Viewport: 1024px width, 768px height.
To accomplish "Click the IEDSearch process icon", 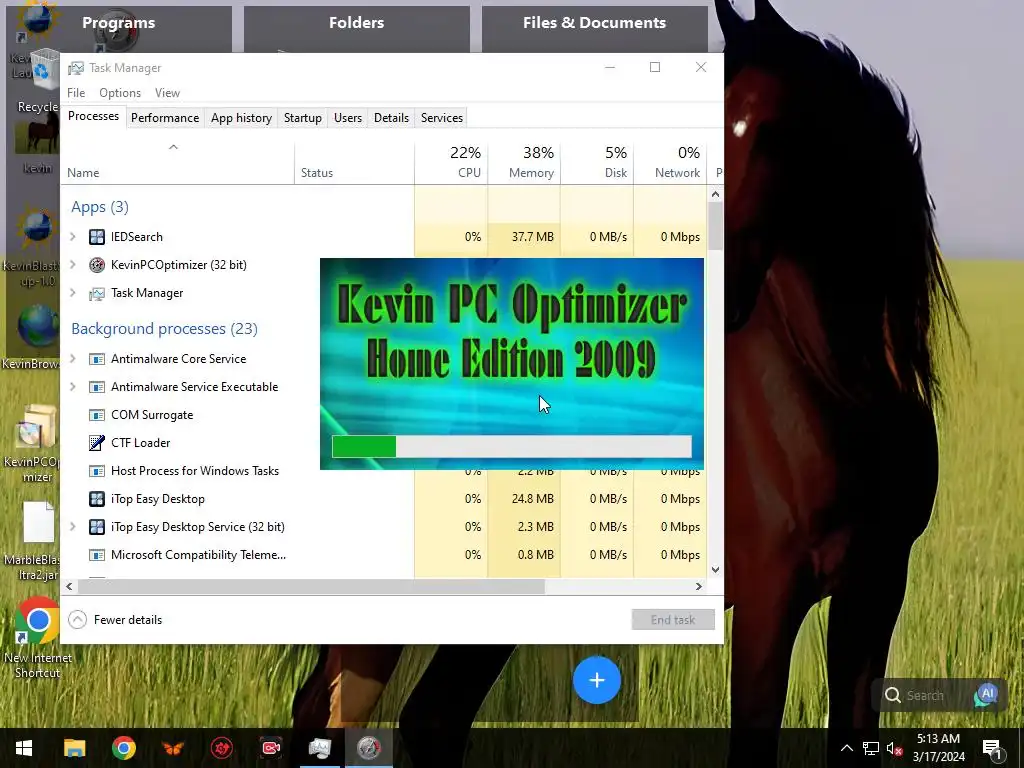I will [97, 237].
